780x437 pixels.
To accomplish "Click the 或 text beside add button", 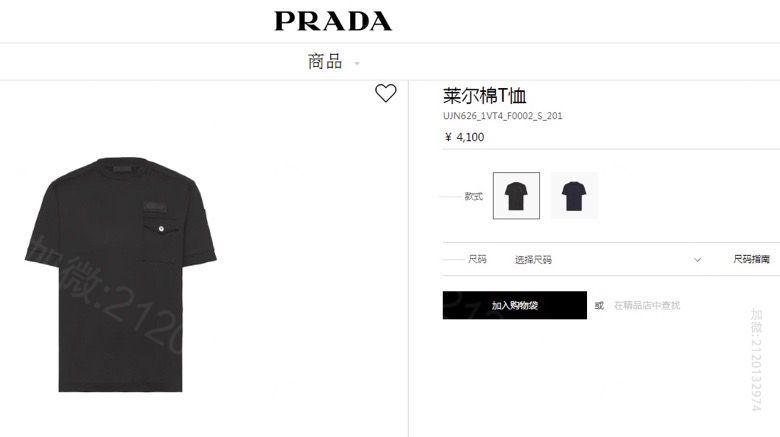I will pos(599,305).
